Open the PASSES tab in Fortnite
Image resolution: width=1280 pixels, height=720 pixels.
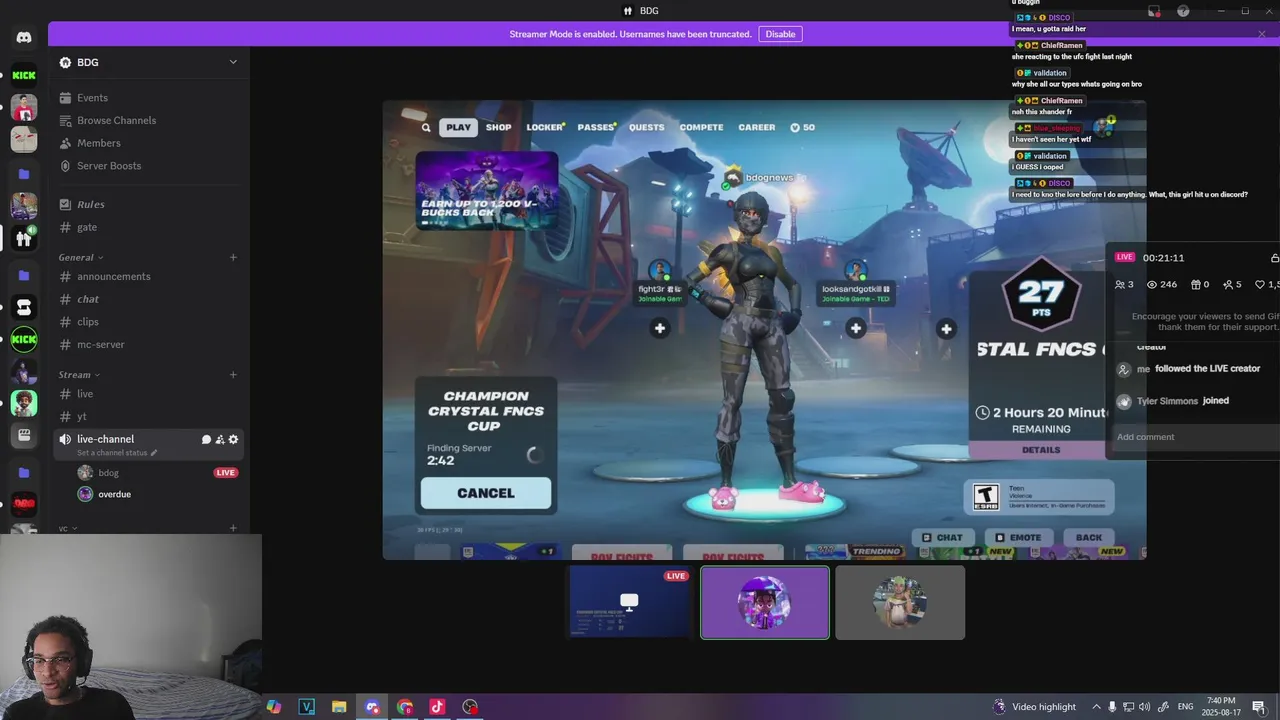tap(596, 127)
